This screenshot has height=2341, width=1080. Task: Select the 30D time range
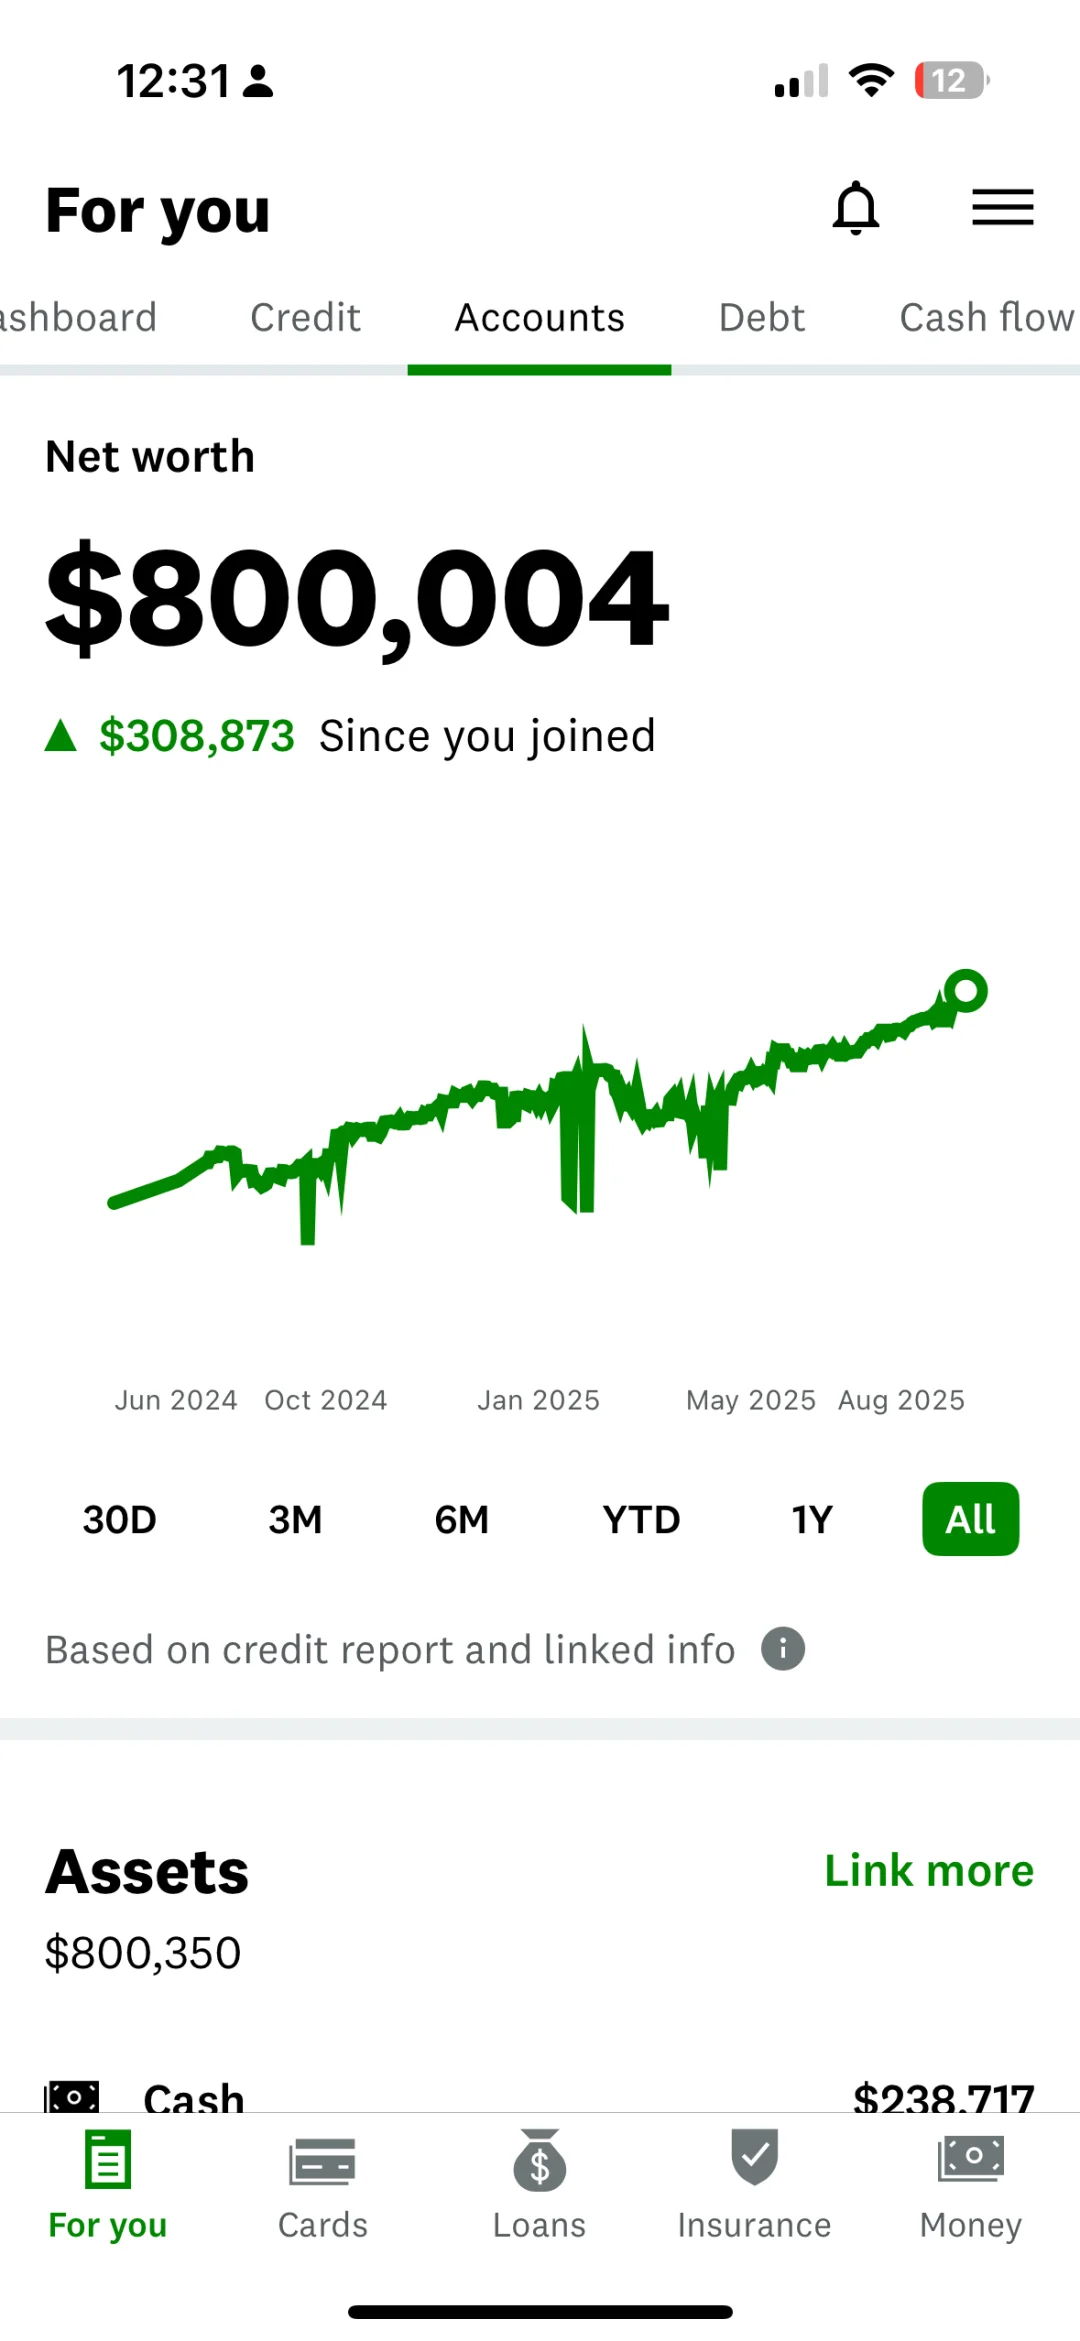pos(119,1520)
